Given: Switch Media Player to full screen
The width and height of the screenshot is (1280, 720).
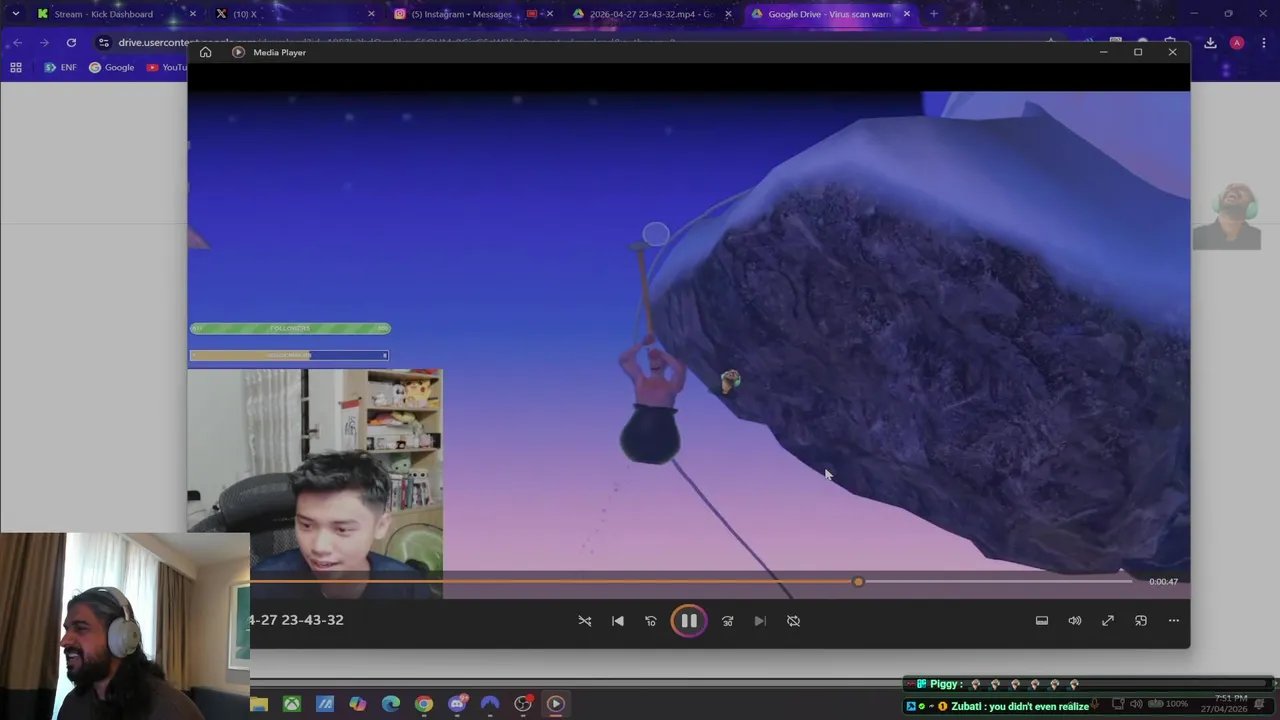Looking at the screenshot, I should (x=1108, y=621).
